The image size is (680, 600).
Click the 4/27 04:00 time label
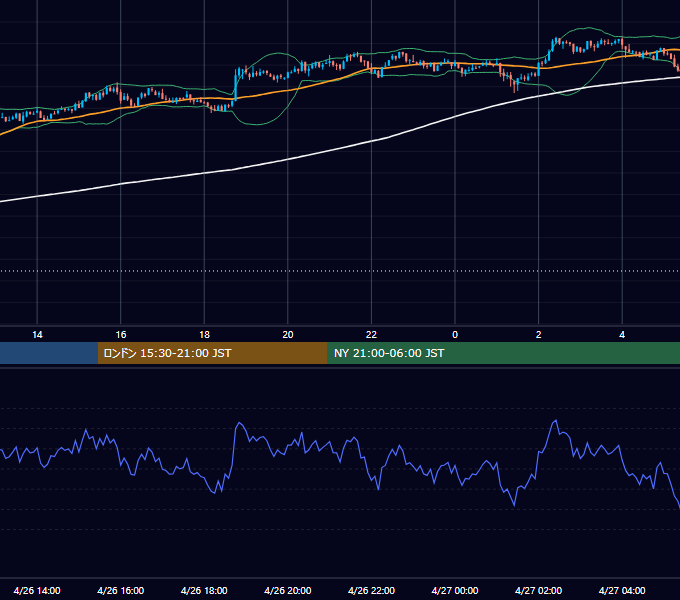[622, 590]
